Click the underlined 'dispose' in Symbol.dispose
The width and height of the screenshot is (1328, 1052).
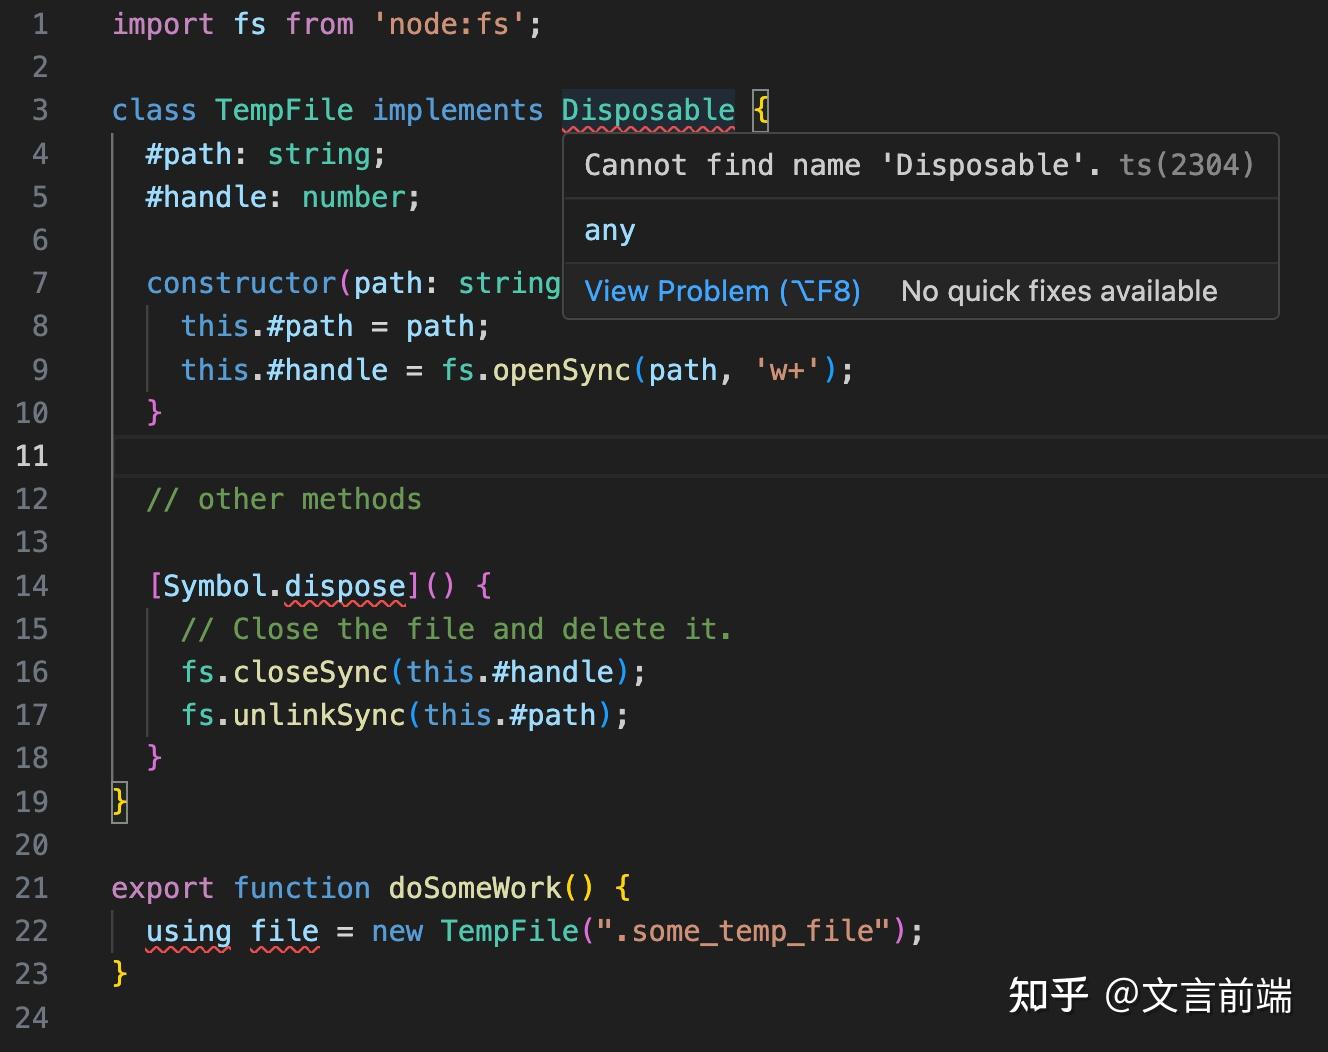point(344,586)
